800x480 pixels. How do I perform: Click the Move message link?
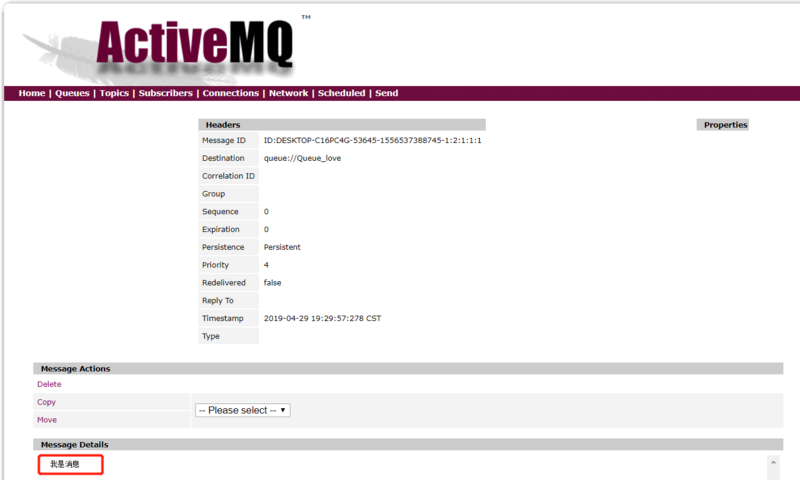tap(46, 420)
